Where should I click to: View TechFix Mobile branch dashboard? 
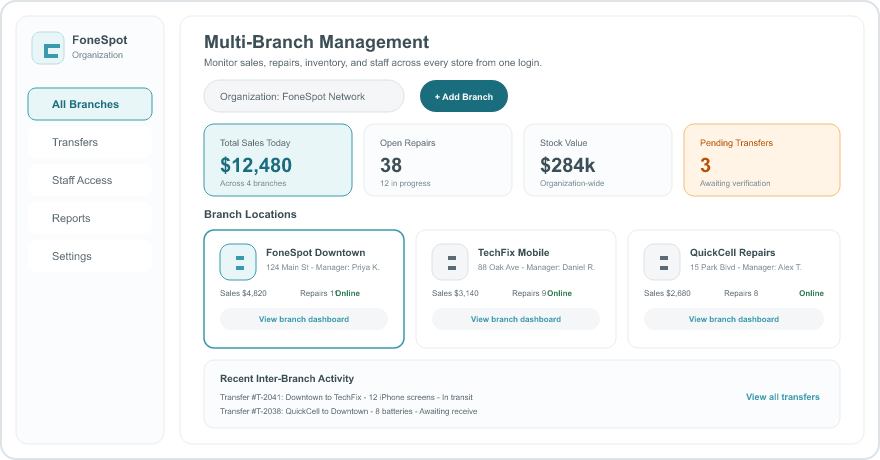tap(516, 319)
